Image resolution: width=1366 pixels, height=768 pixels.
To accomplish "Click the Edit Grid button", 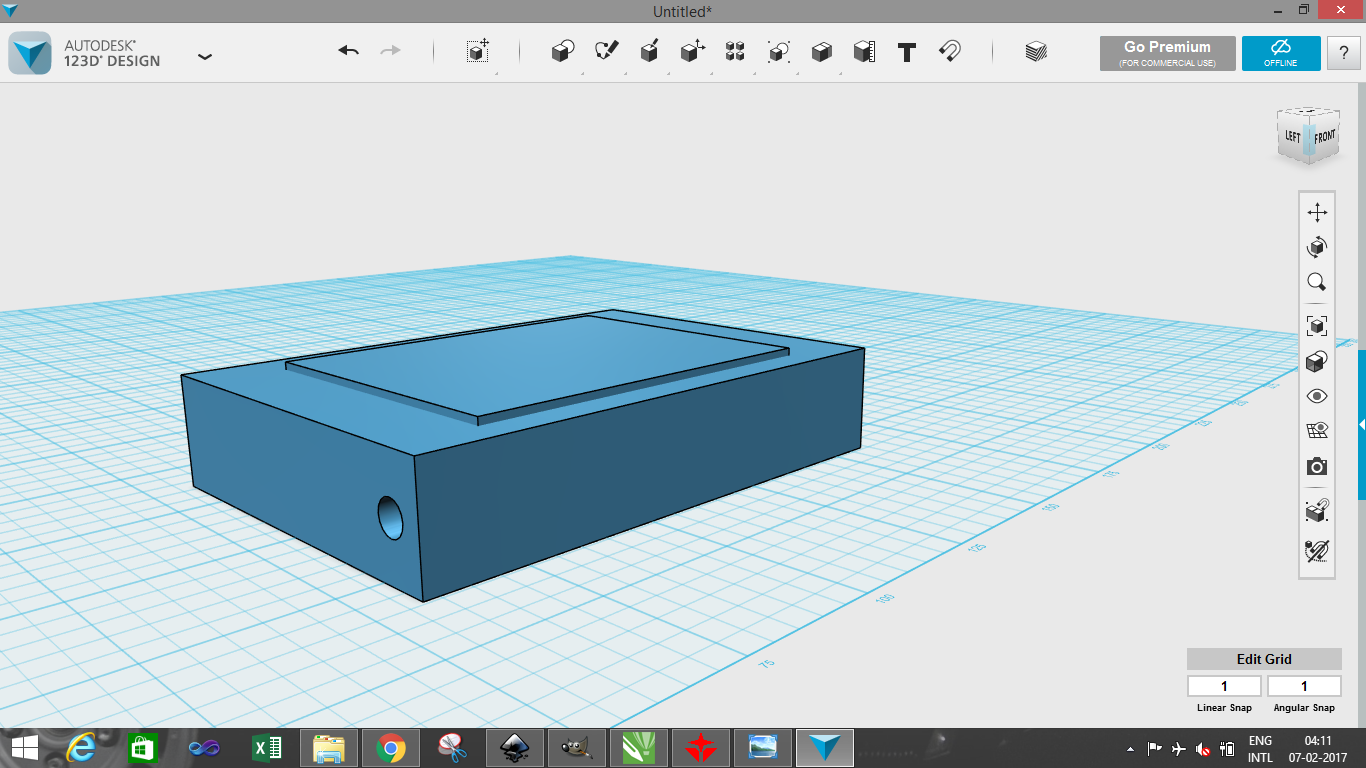I will [x=1264, y=659].
